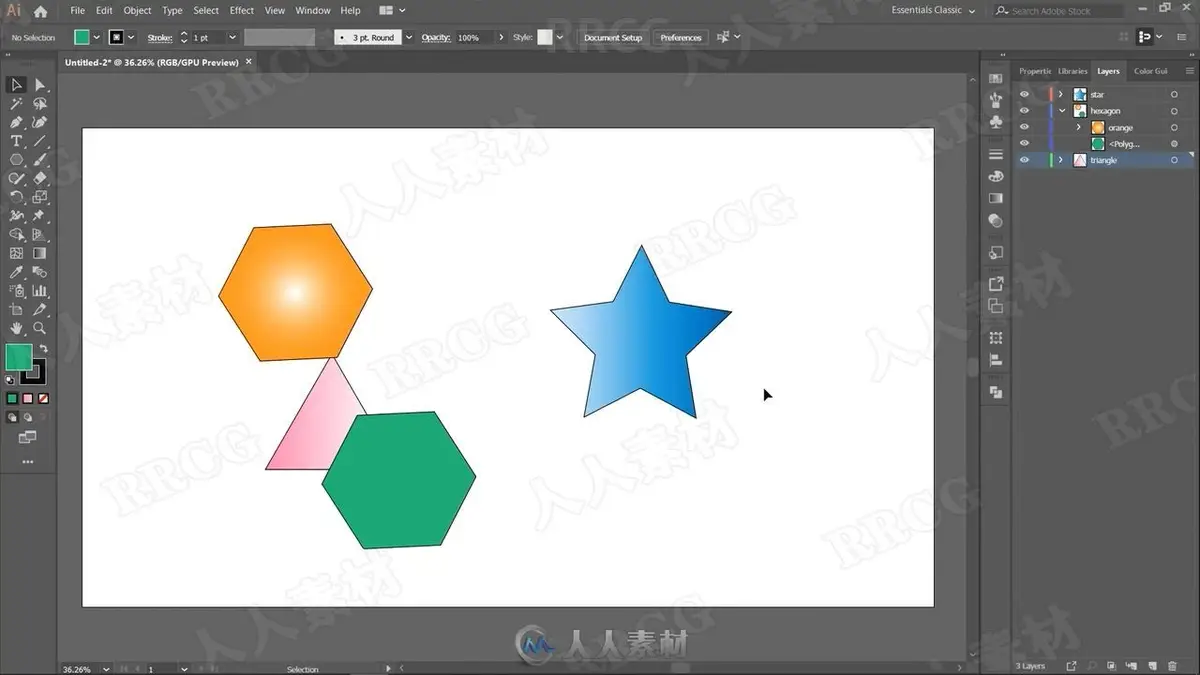Select the Selection tool (black arrow)
The width and height of the screenshot is (1200, 675).
pyautogui.click(x=17, y=85)
